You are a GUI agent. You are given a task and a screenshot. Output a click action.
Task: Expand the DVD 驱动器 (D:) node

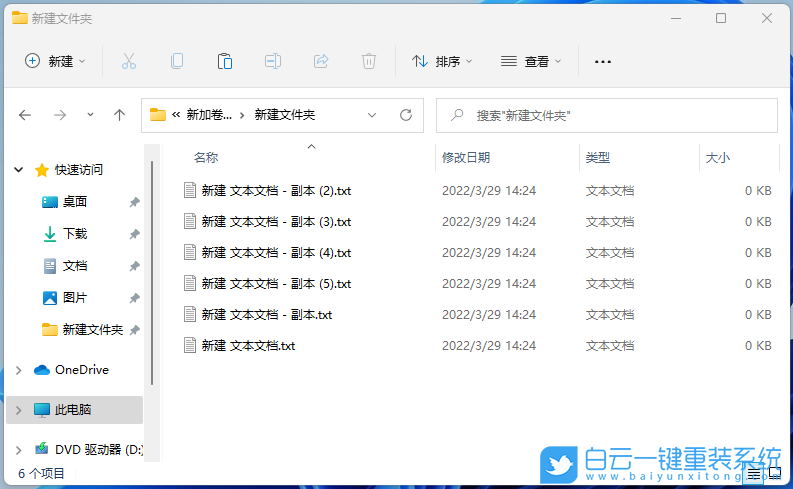(19, 450)
